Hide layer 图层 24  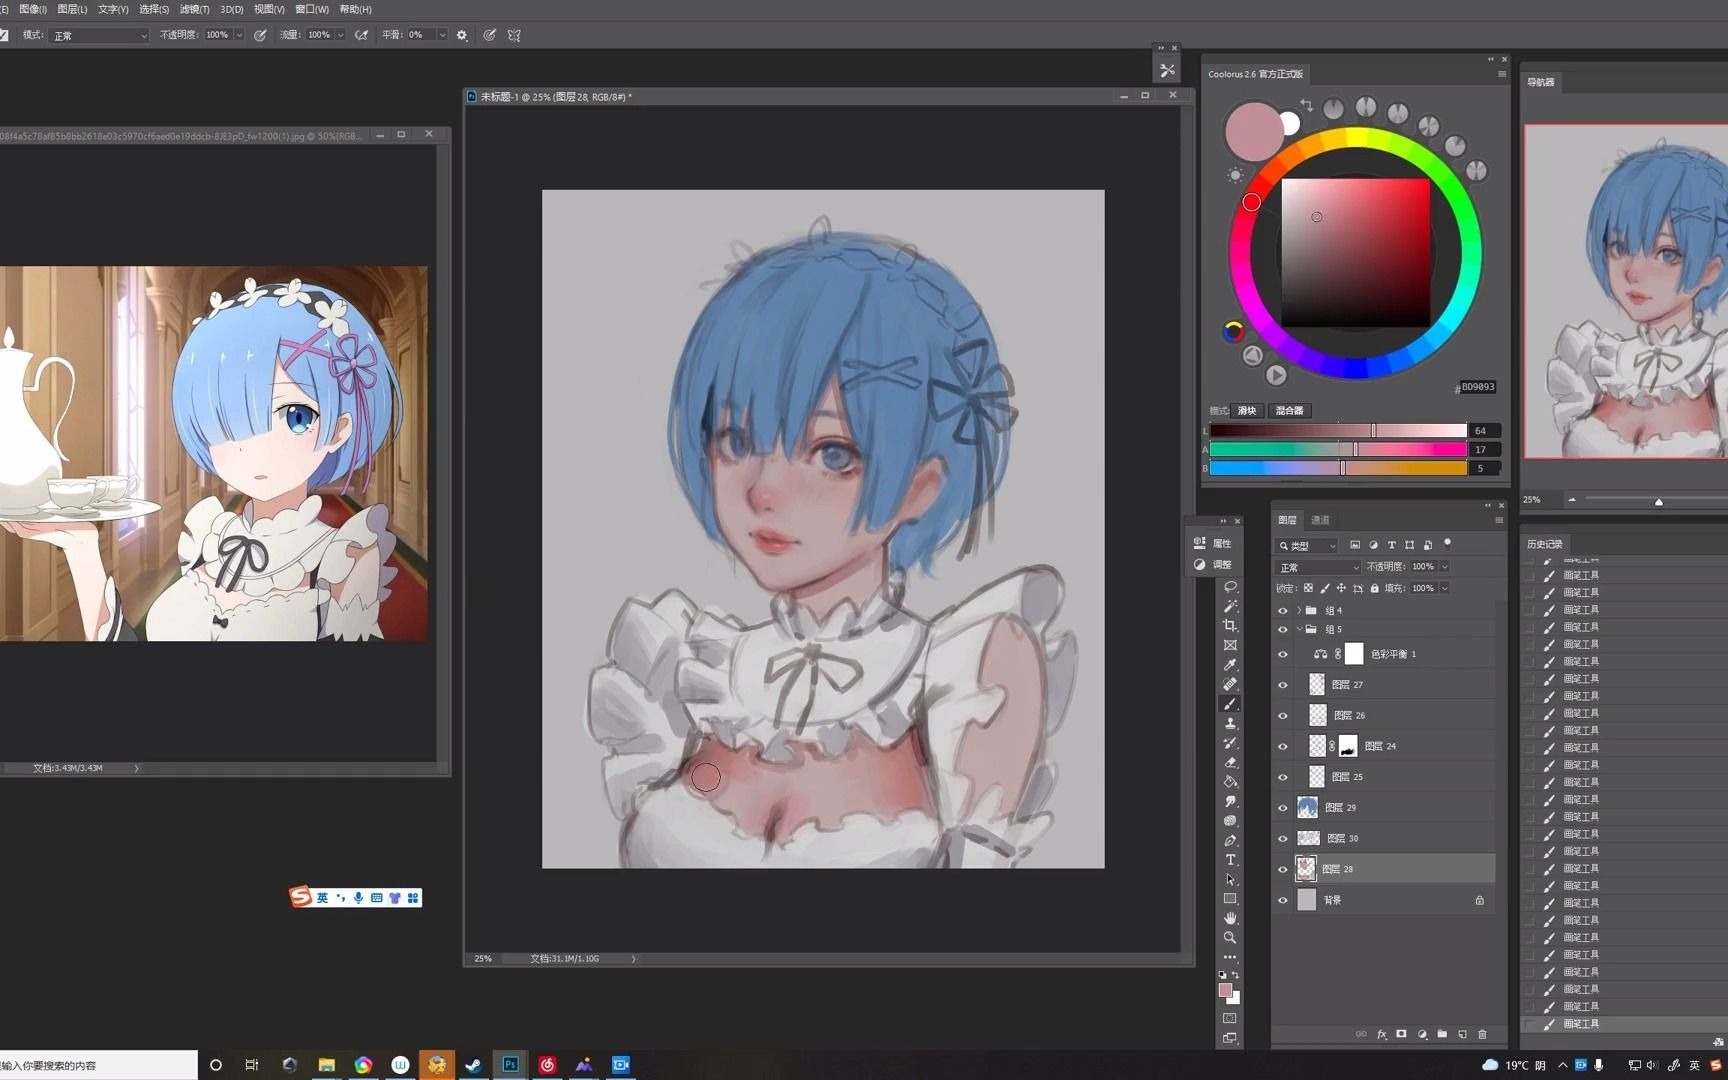[x=1283, y=747]
